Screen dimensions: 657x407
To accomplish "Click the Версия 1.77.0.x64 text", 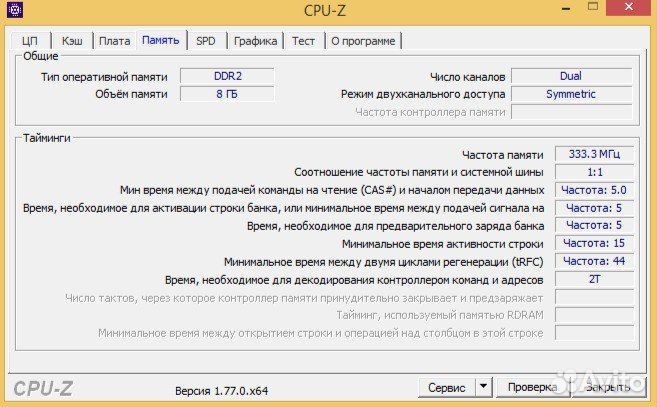I will pyautogui.click(x=221, y=391).
